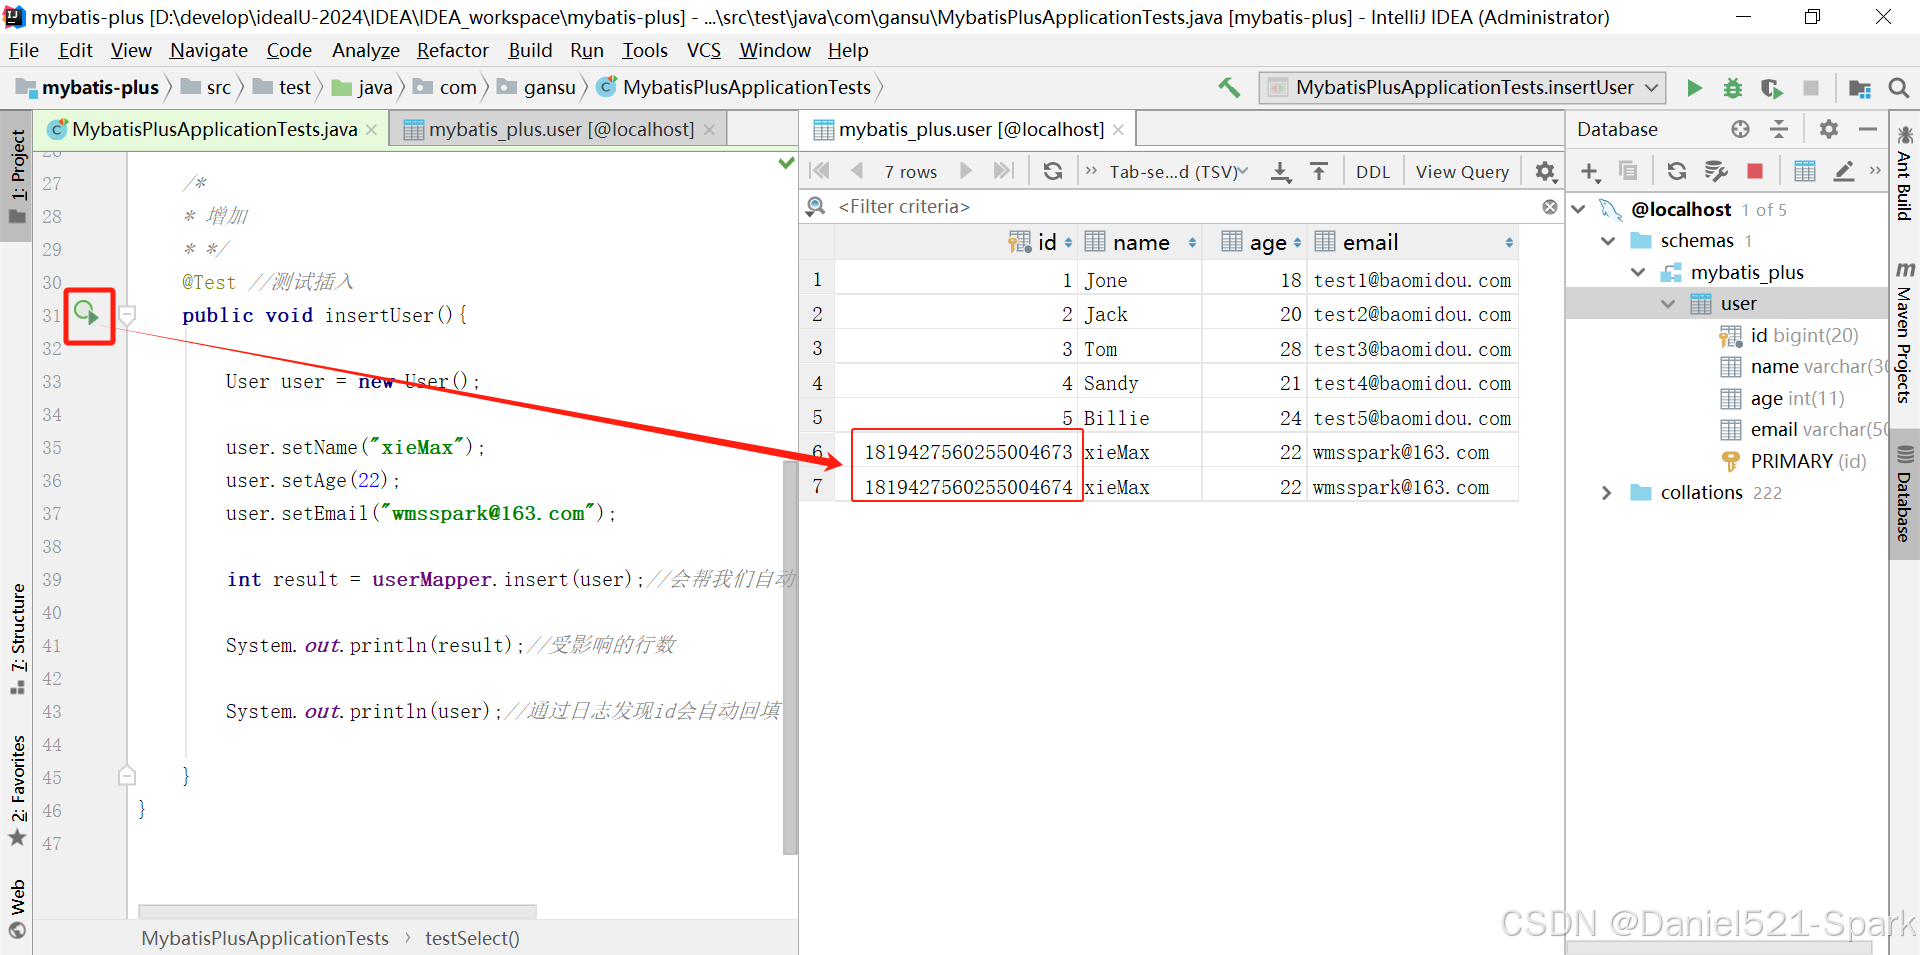Open the VCS menu

[x=703, y=50]
